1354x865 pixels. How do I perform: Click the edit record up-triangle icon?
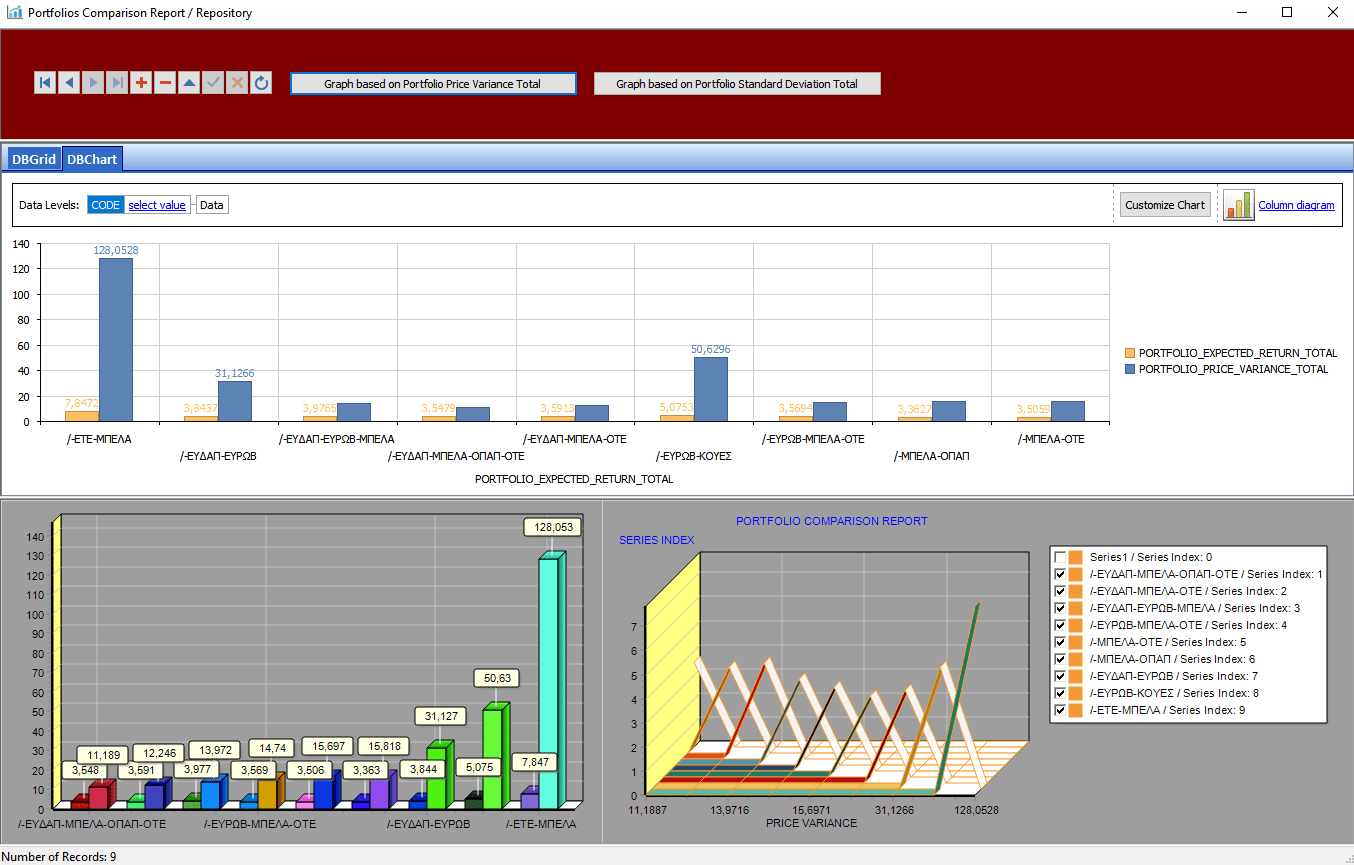coord(189,83)
